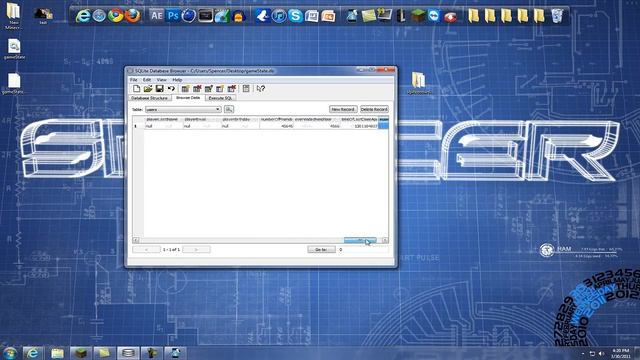Launch Skype from the top dock
The width and height of the screenshot is (640, 360).
pyautogui.click(x=295, y=16)
